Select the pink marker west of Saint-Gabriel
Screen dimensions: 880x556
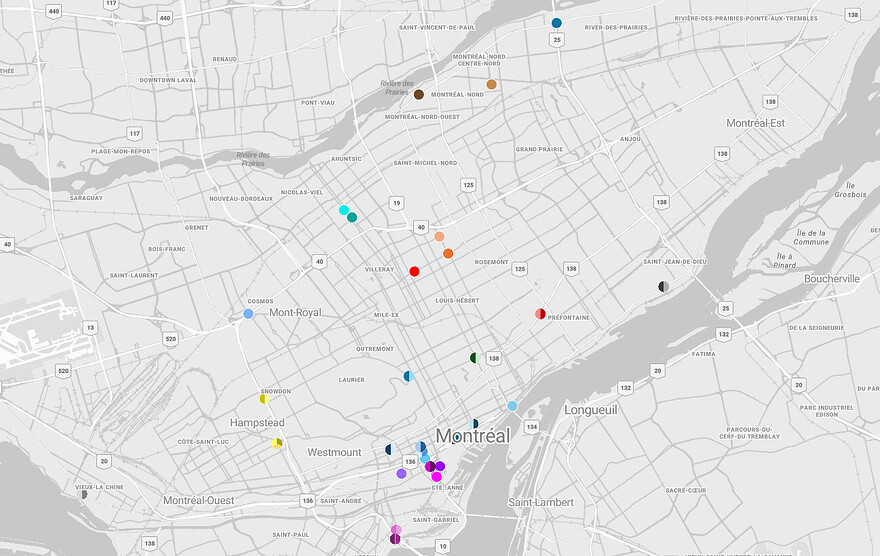(396, 530)
